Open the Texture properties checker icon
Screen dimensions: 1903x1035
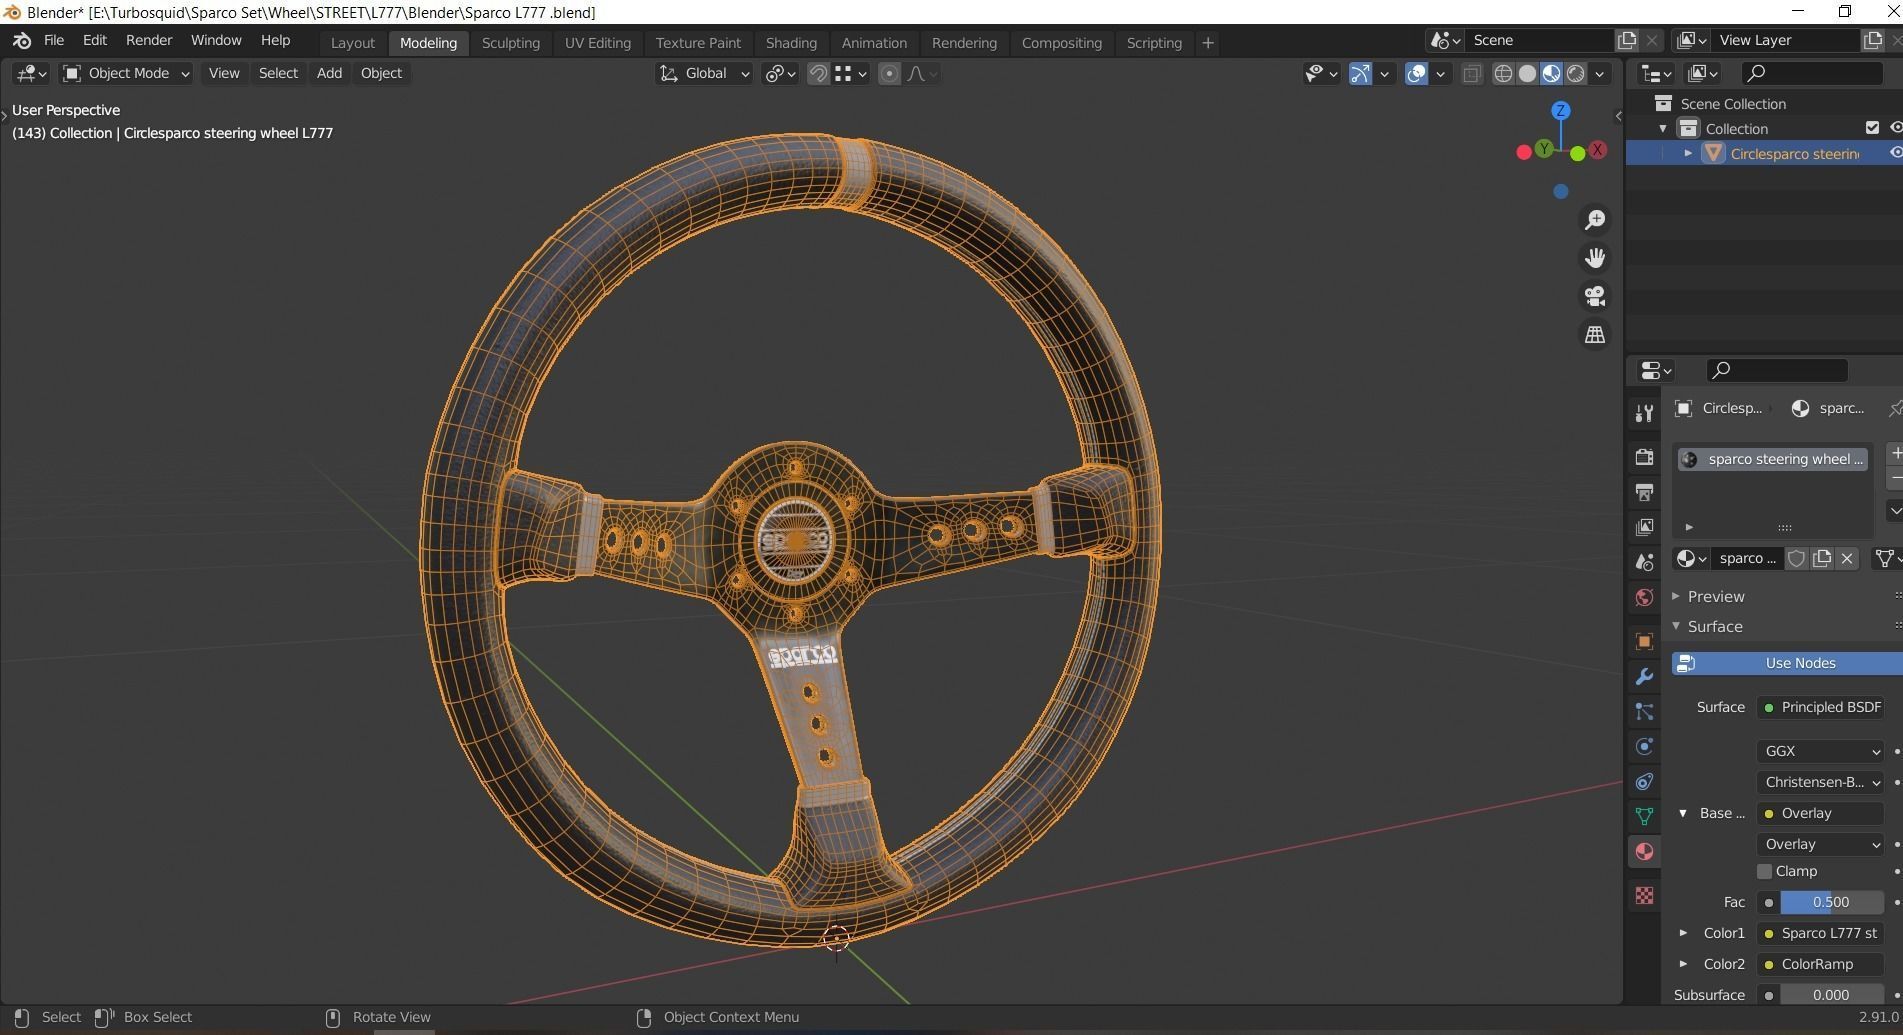tap(1644, 895)
